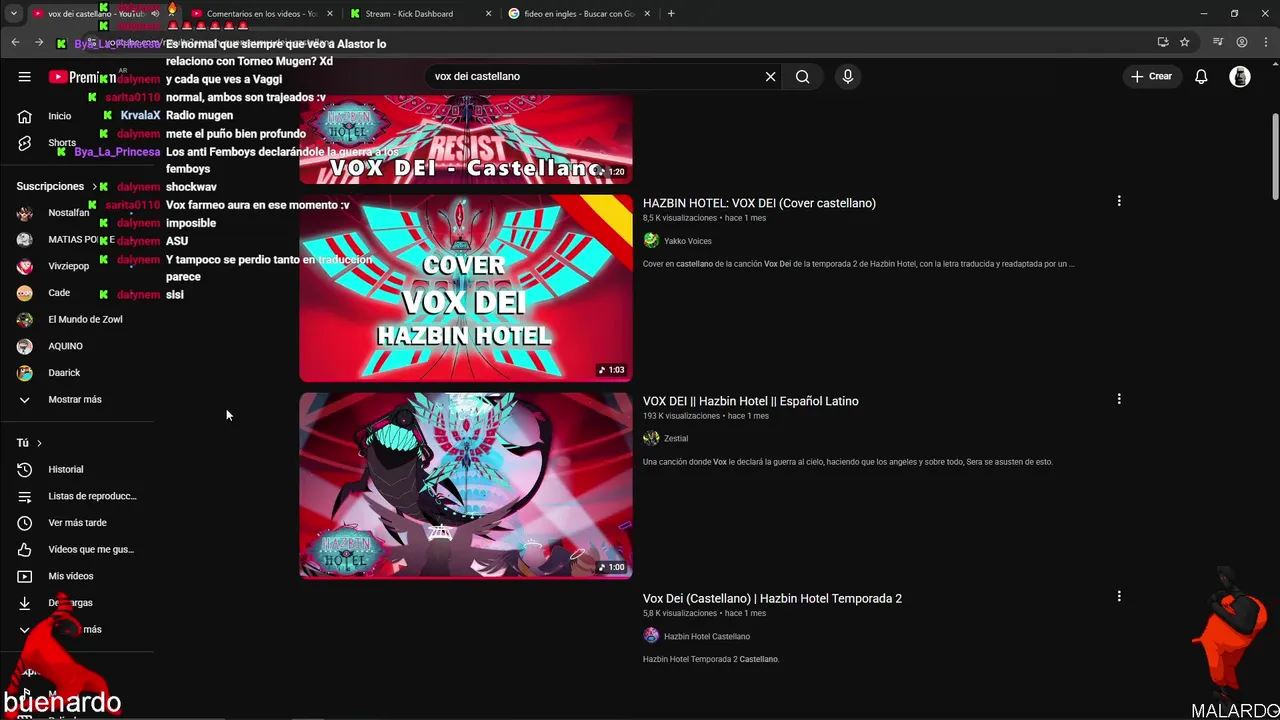Click the Hazbin Hotel Castellano channel avatar
Viewport: 1280px width, 720px height.
tap(651, 636)
